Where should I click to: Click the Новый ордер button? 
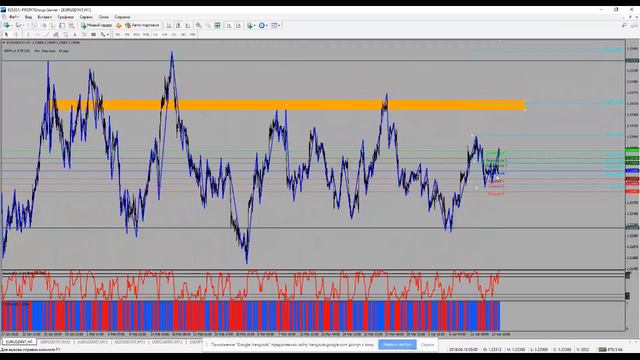tap(97, 25)
